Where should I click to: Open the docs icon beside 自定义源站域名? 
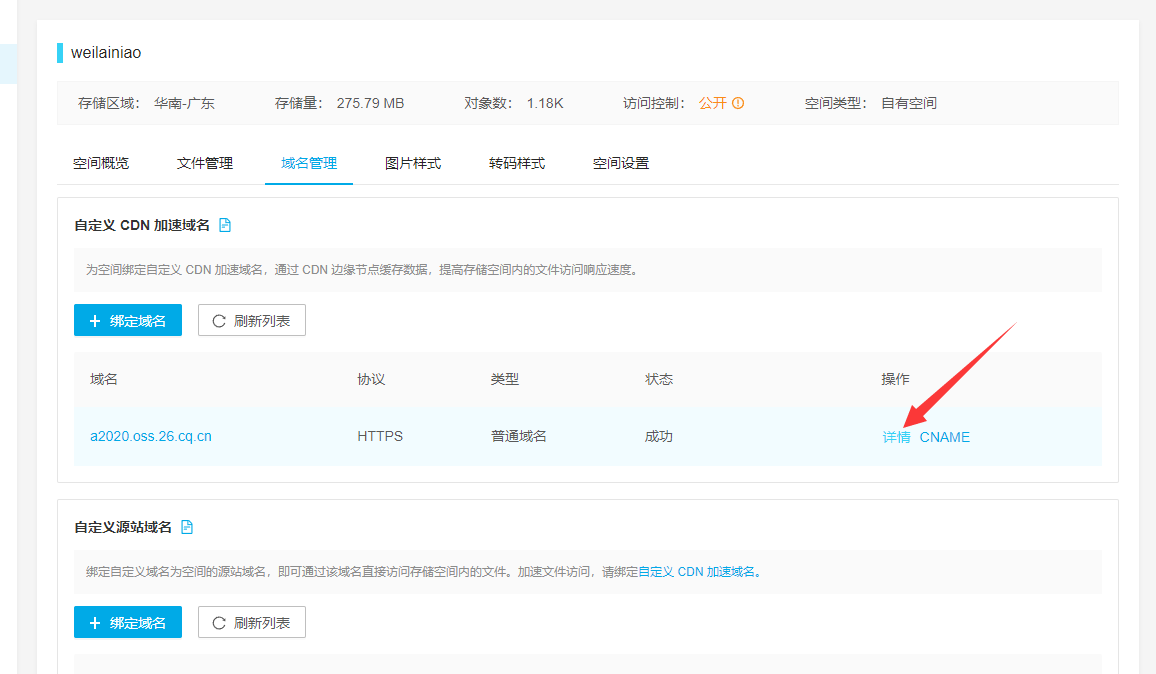(187, 527)
